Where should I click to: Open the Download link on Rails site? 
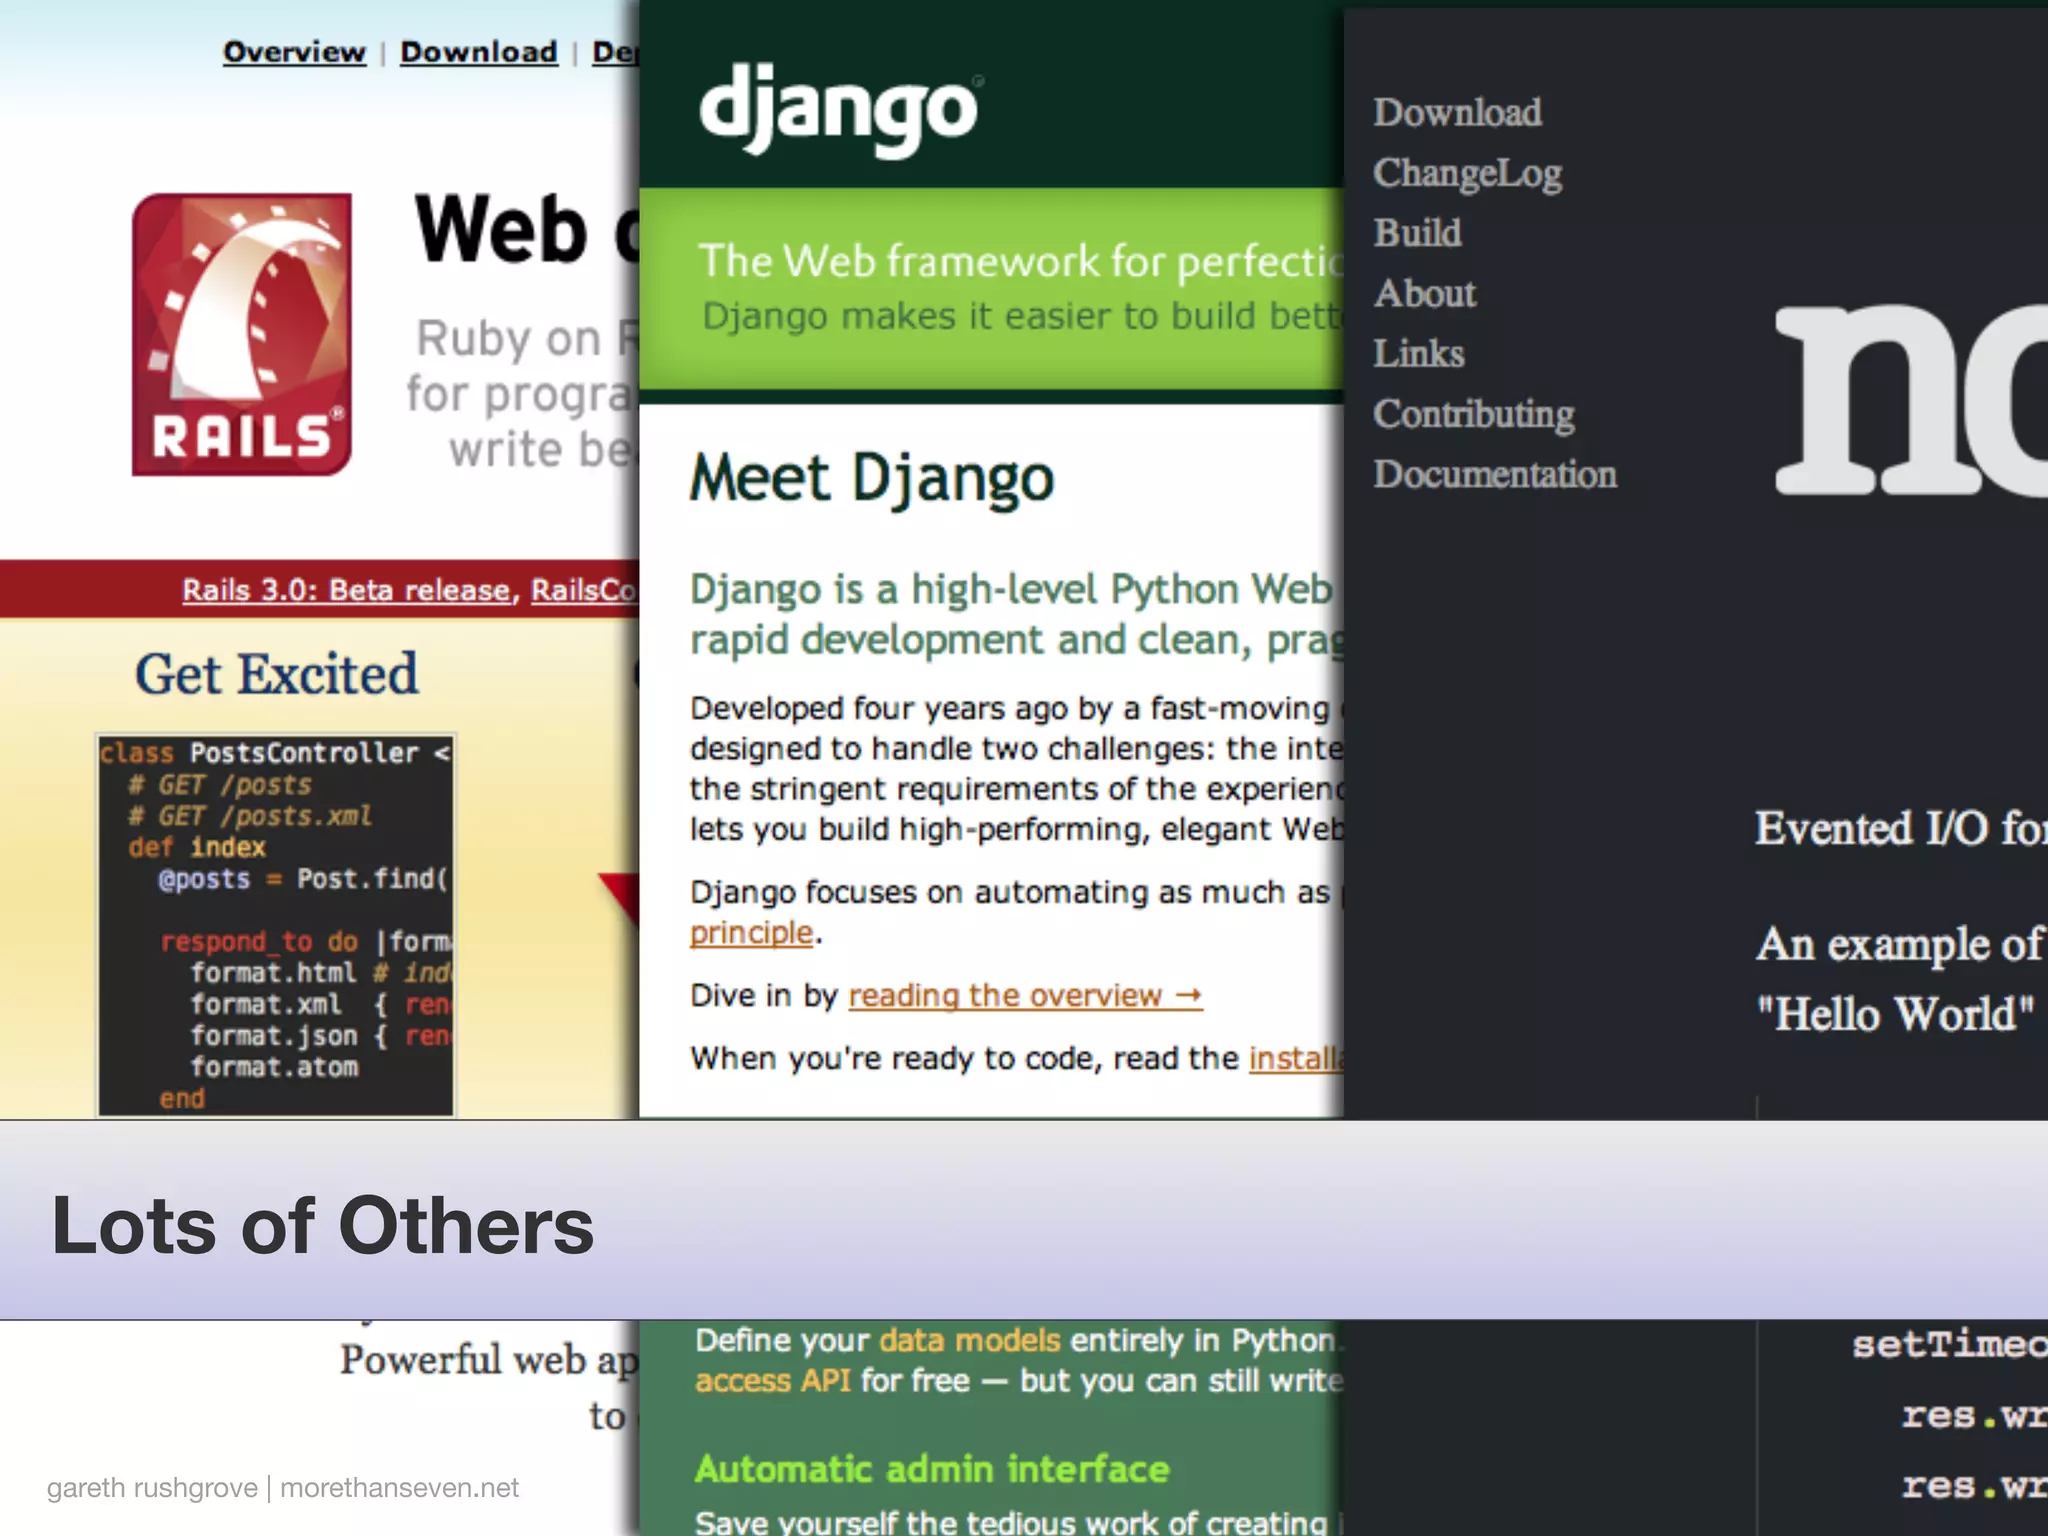pyautogui.click(x=479, y=52)
